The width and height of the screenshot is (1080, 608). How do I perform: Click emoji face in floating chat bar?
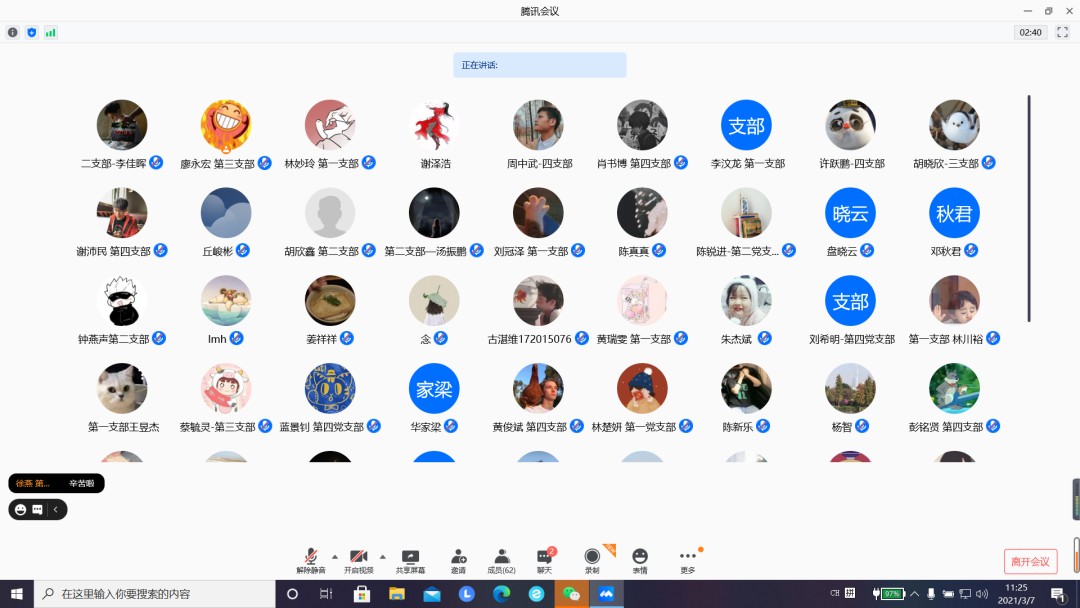(x=20, y=509)
